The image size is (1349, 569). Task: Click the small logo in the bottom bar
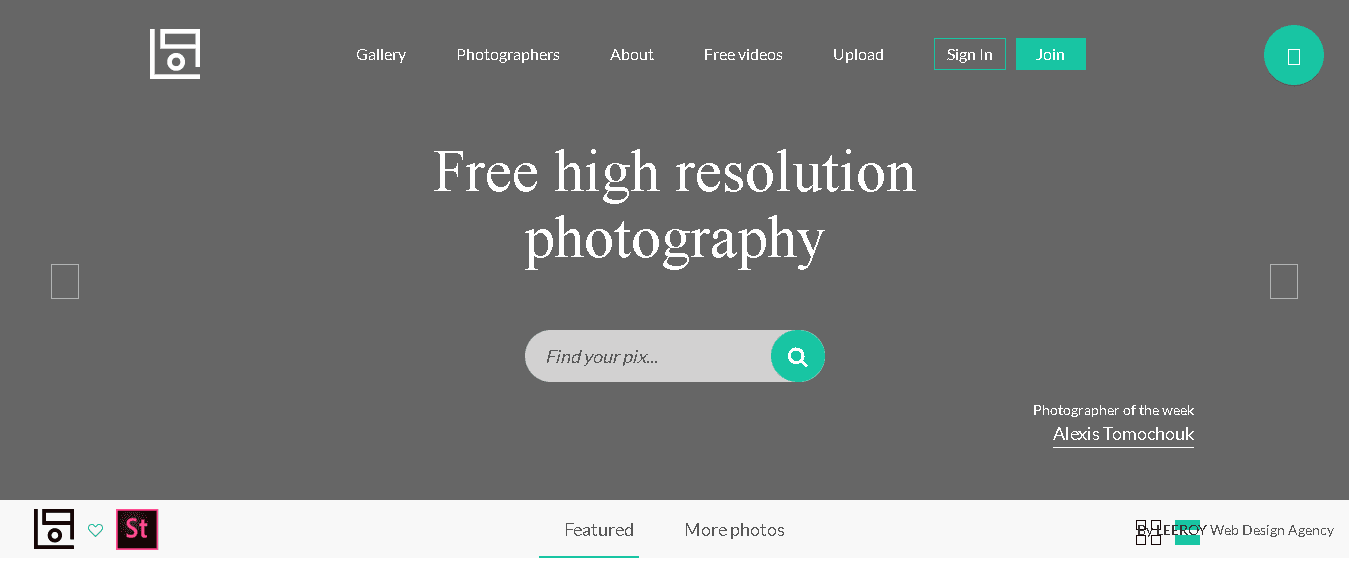pos(54,529)
